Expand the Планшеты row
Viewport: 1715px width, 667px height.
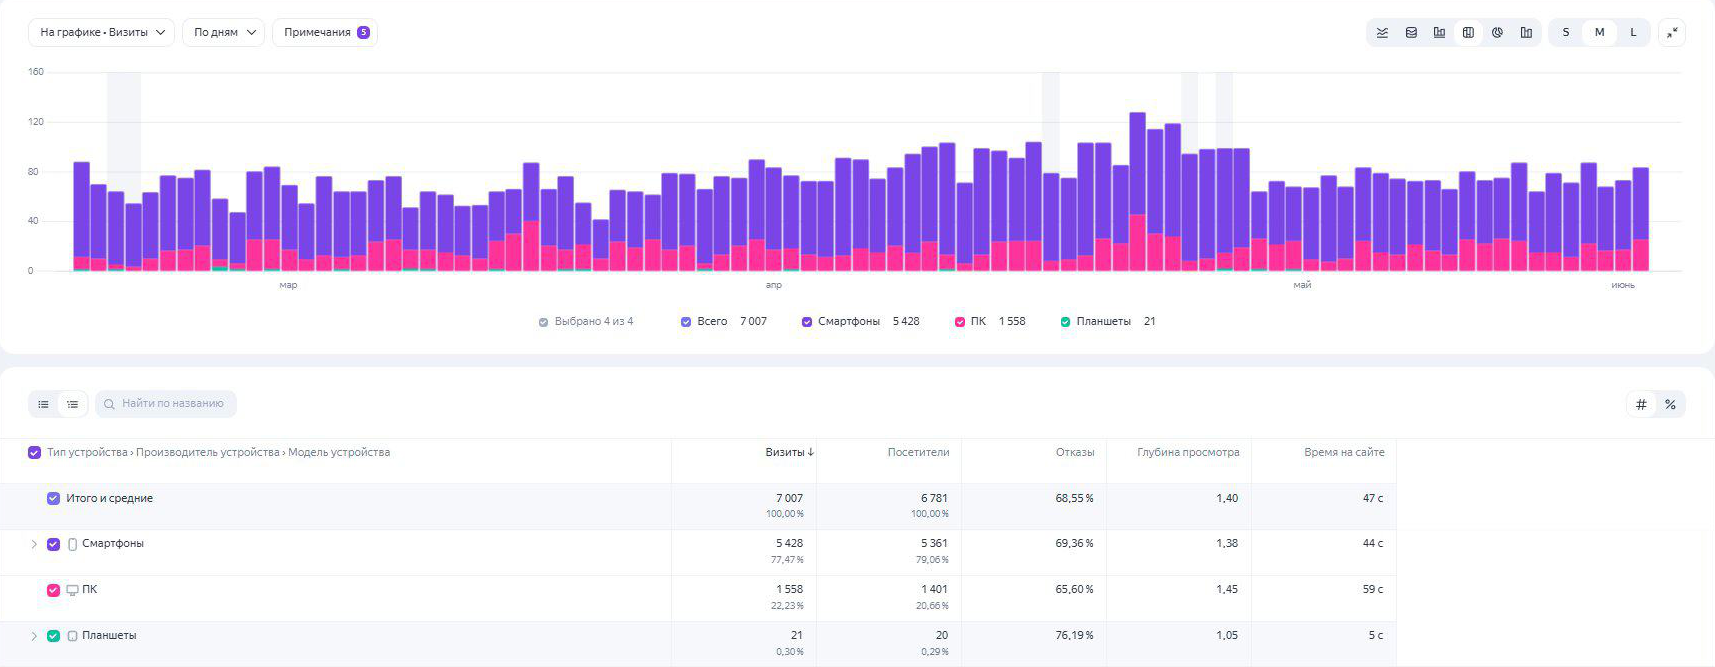(x=34, y=636)
